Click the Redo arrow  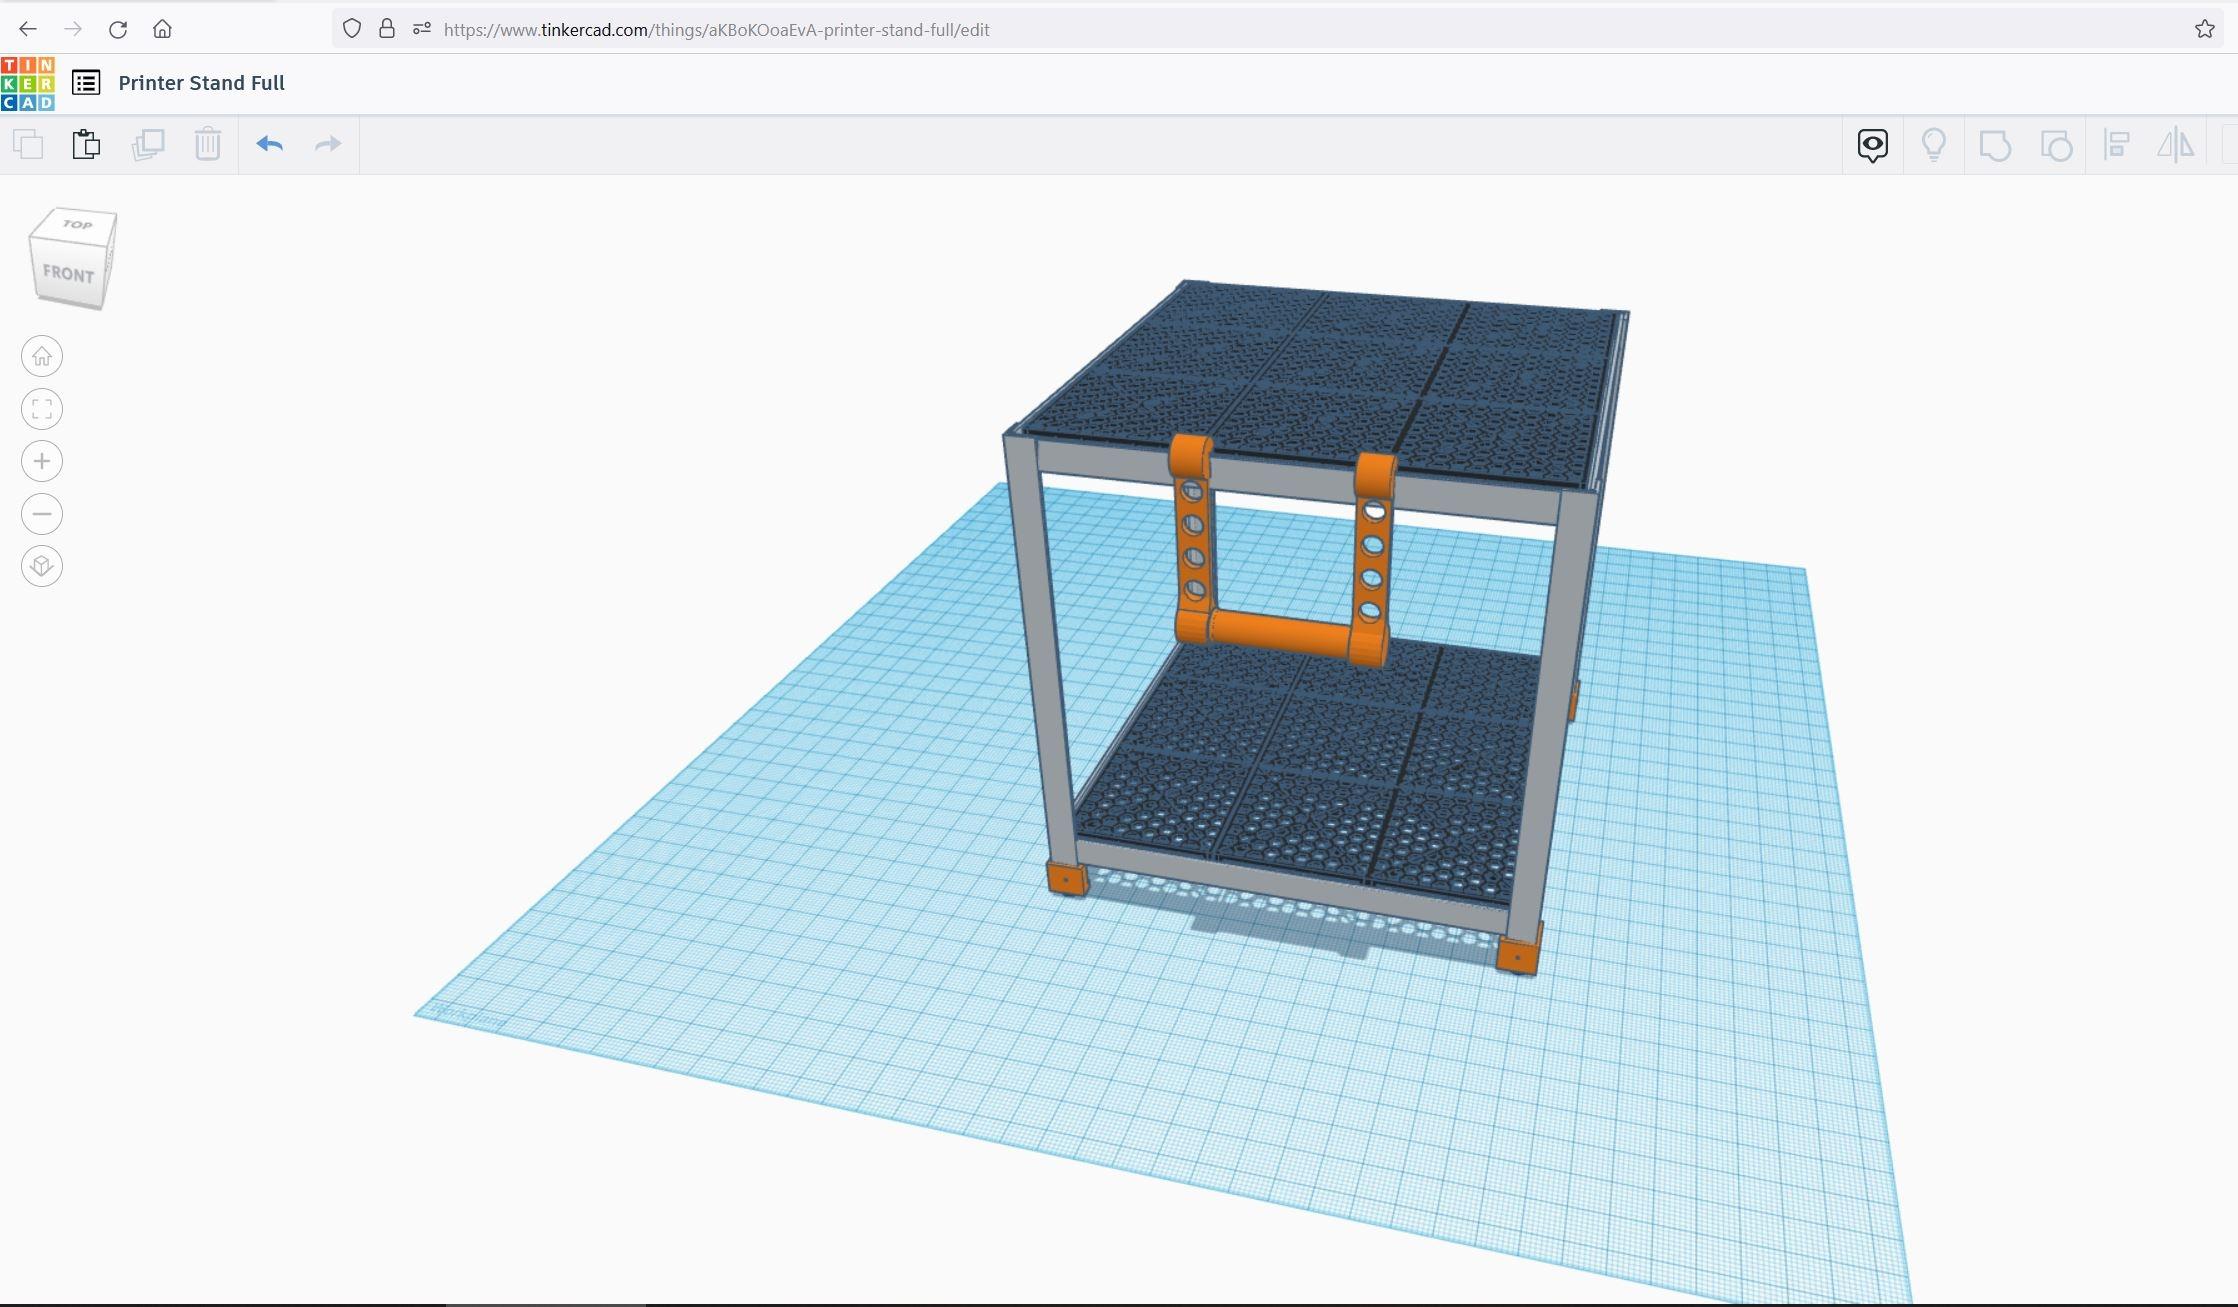pos(328,144)
